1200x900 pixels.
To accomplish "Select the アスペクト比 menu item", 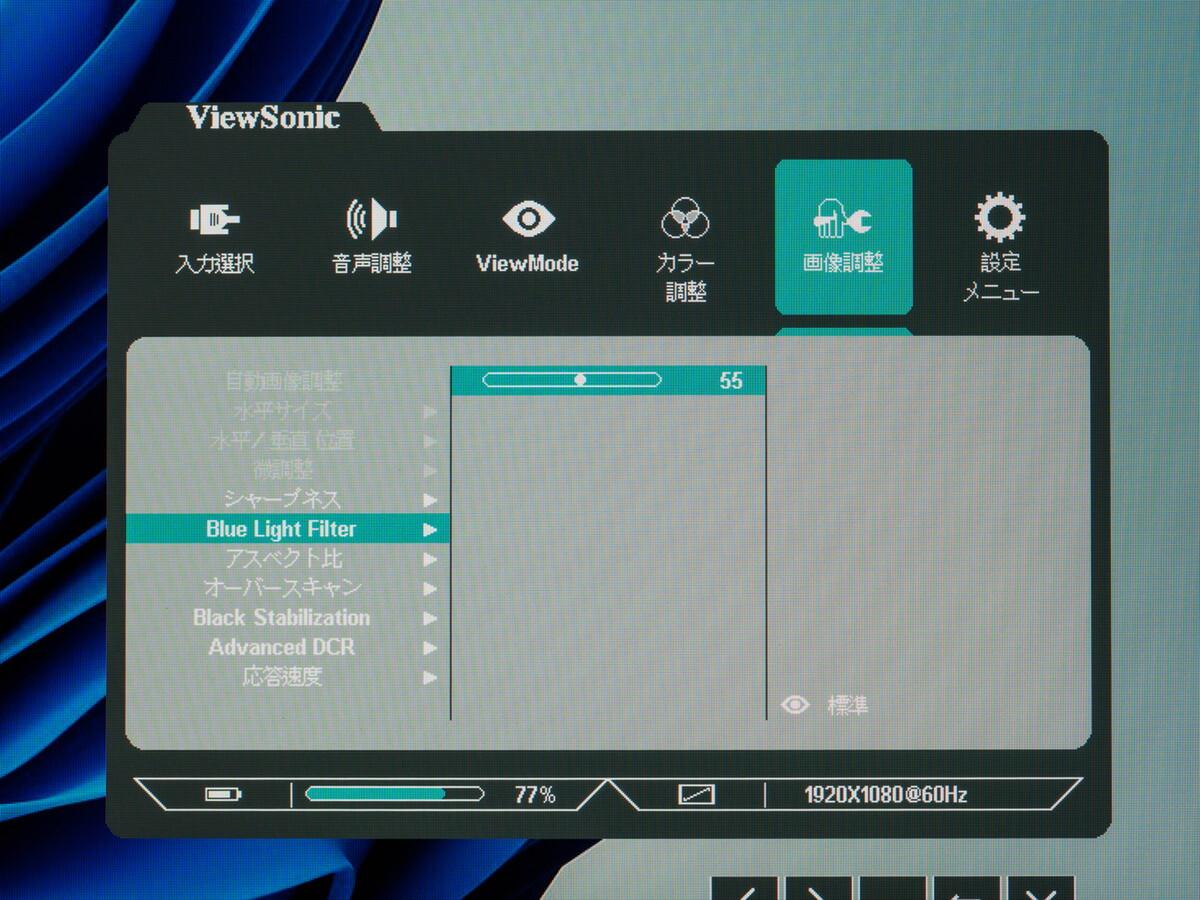I will 283,558.
